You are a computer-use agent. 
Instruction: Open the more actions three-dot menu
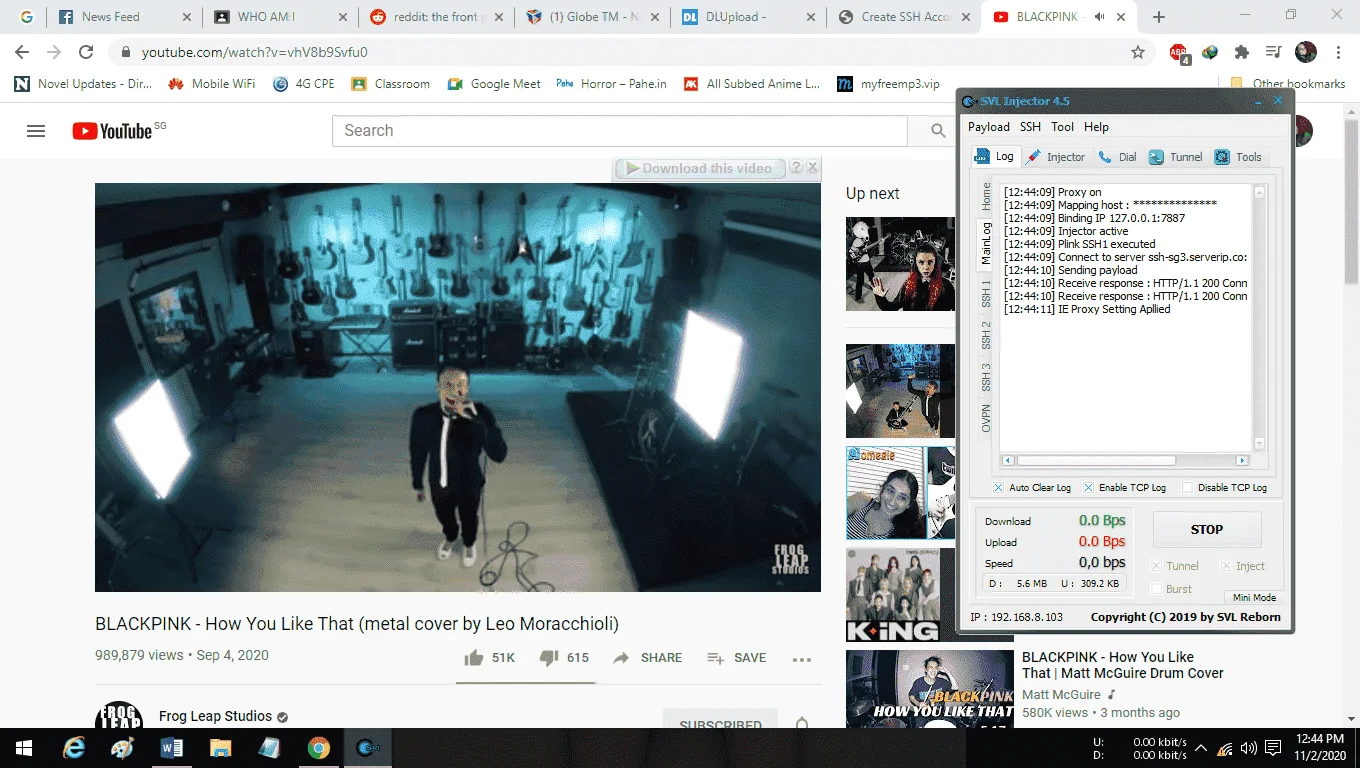pos(801,659)
